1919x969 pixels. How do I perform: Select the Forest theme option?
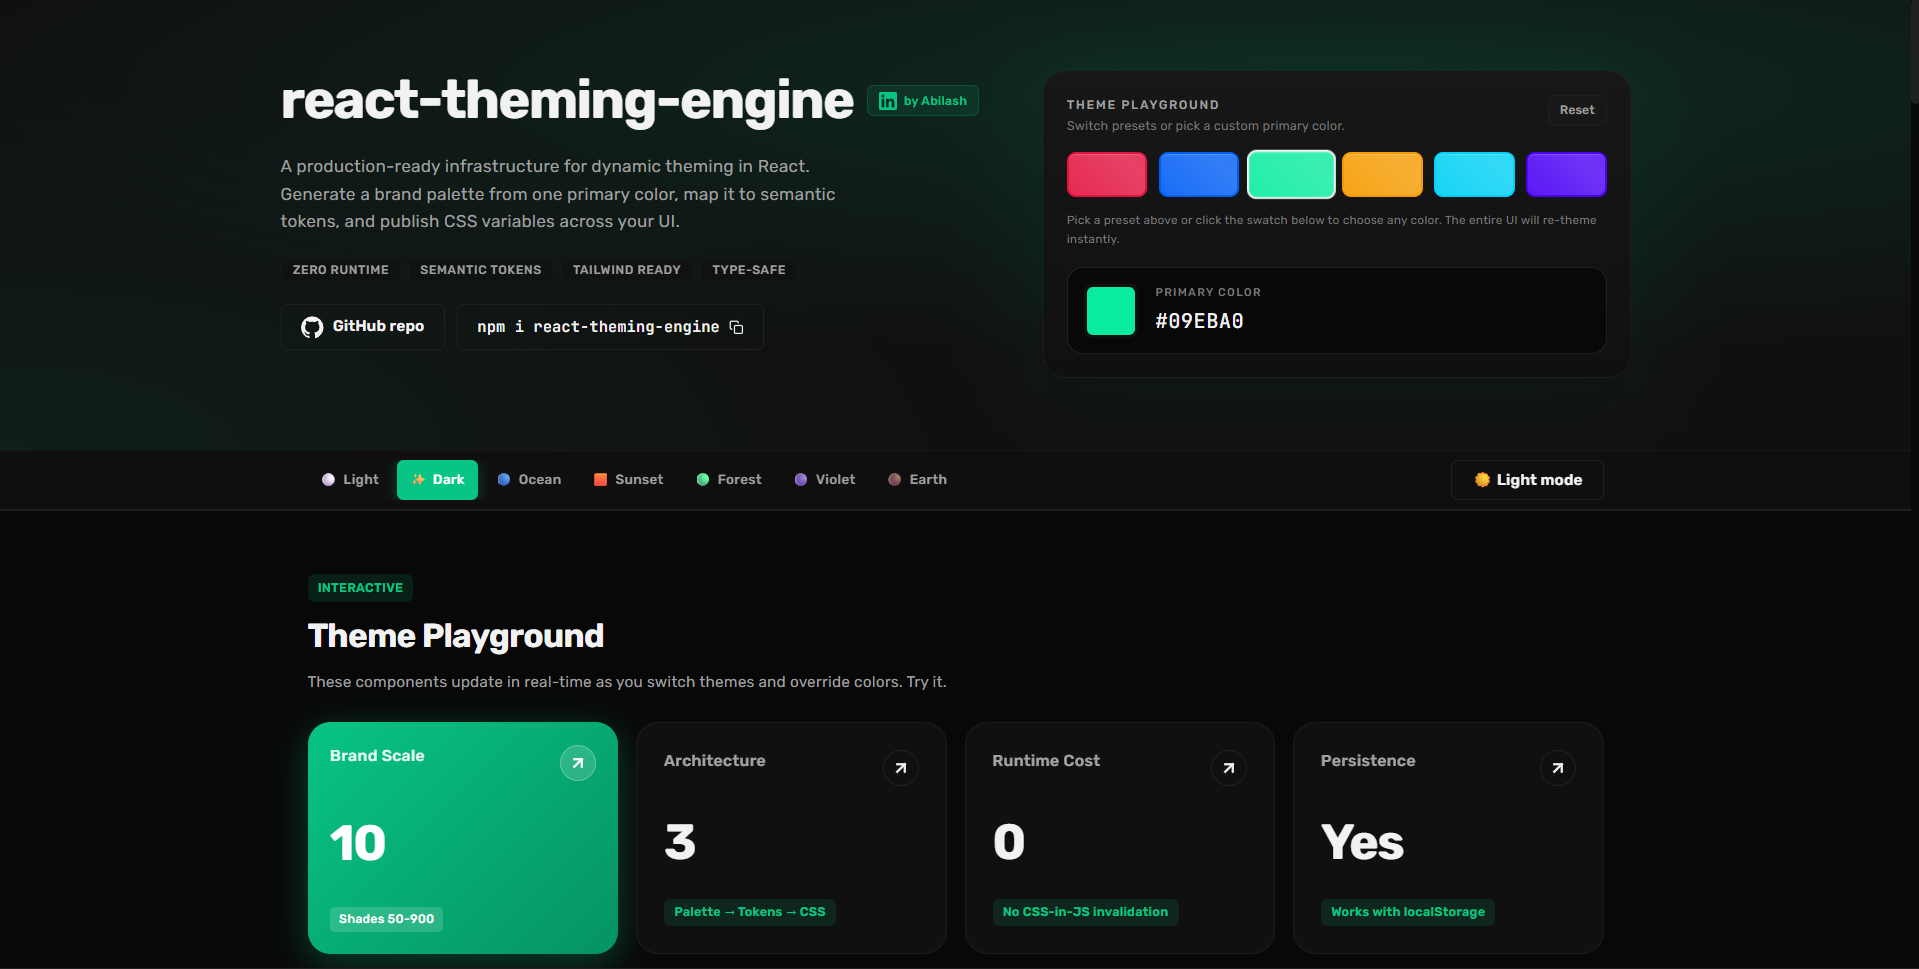point(729,479)
